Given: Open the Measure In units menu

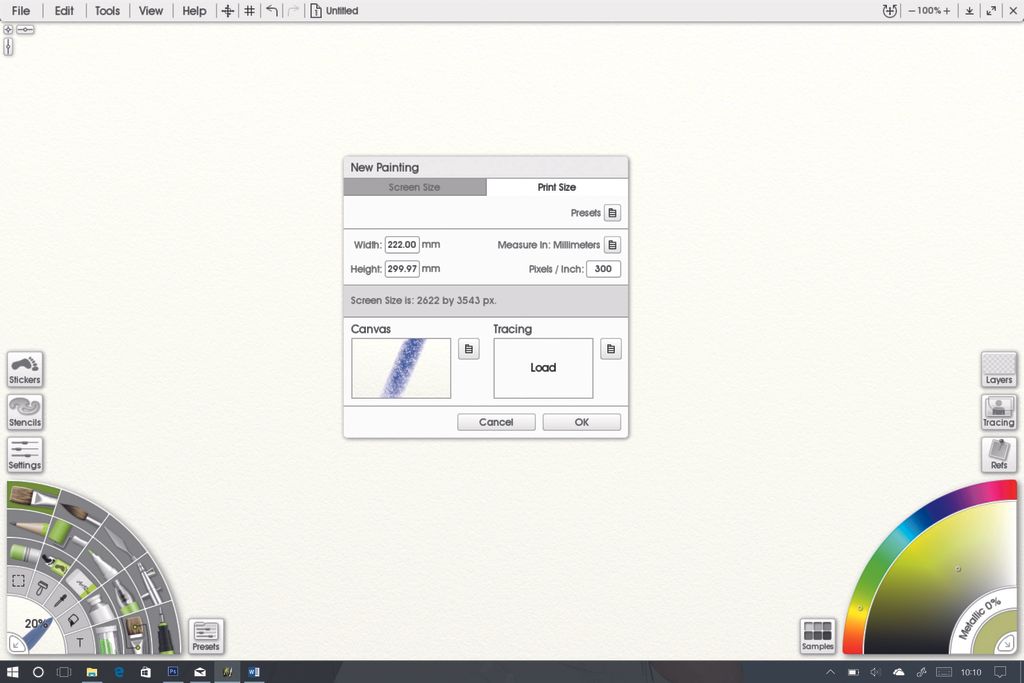Looking at the screenshot, I should pos(611,244).
